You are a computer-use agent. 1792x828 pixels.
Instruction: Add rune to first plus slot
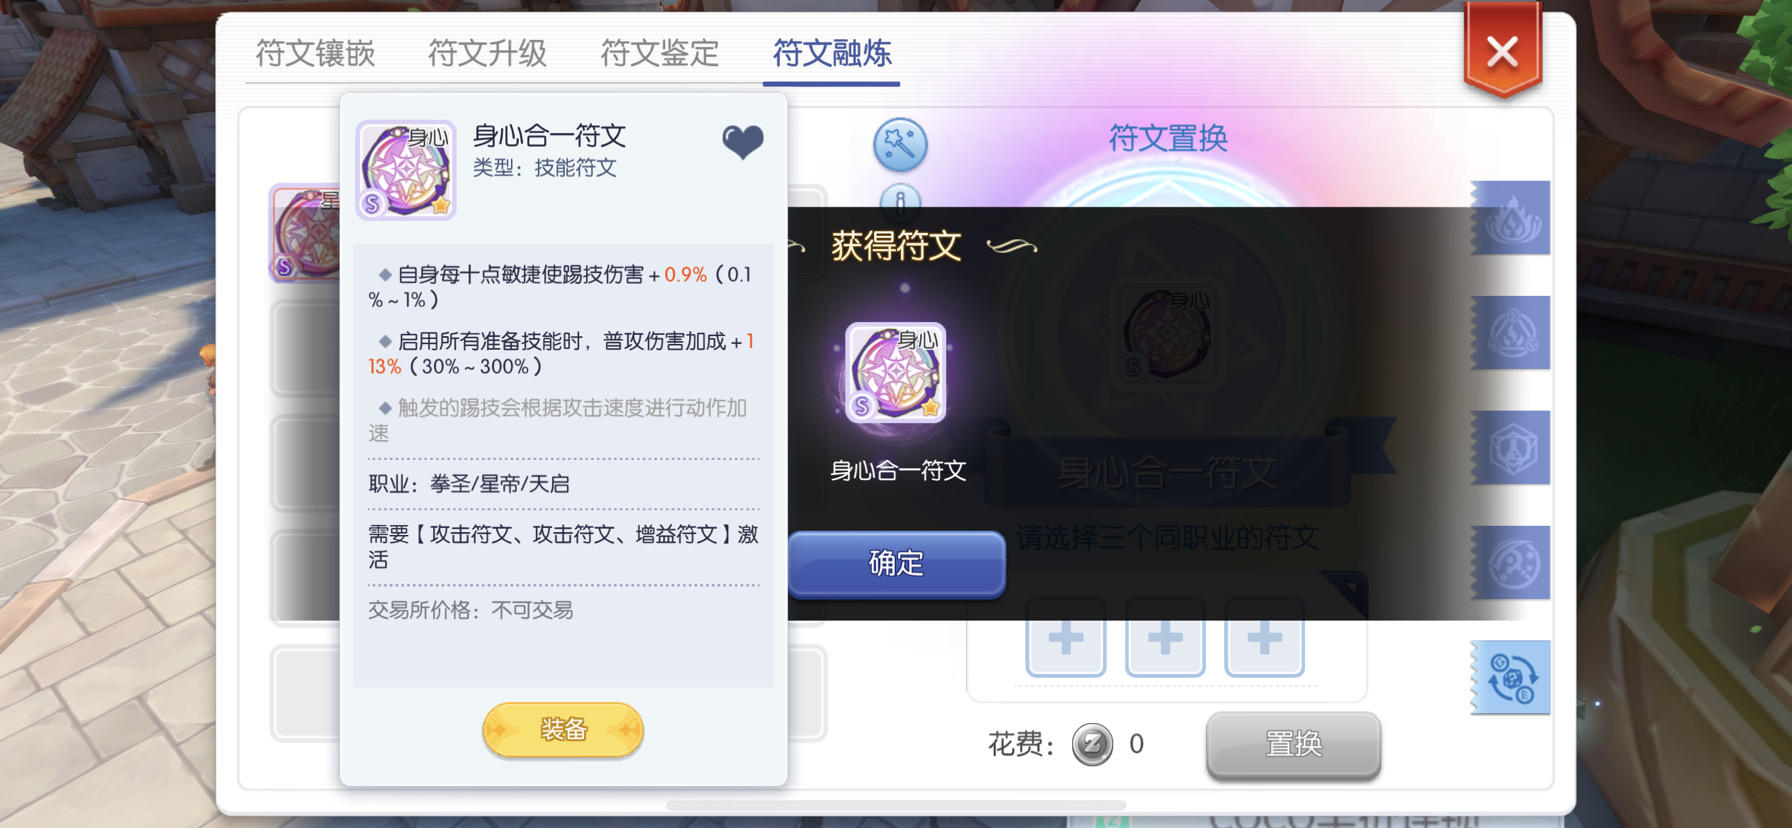pyautogui.click(x=1066, y=638)
